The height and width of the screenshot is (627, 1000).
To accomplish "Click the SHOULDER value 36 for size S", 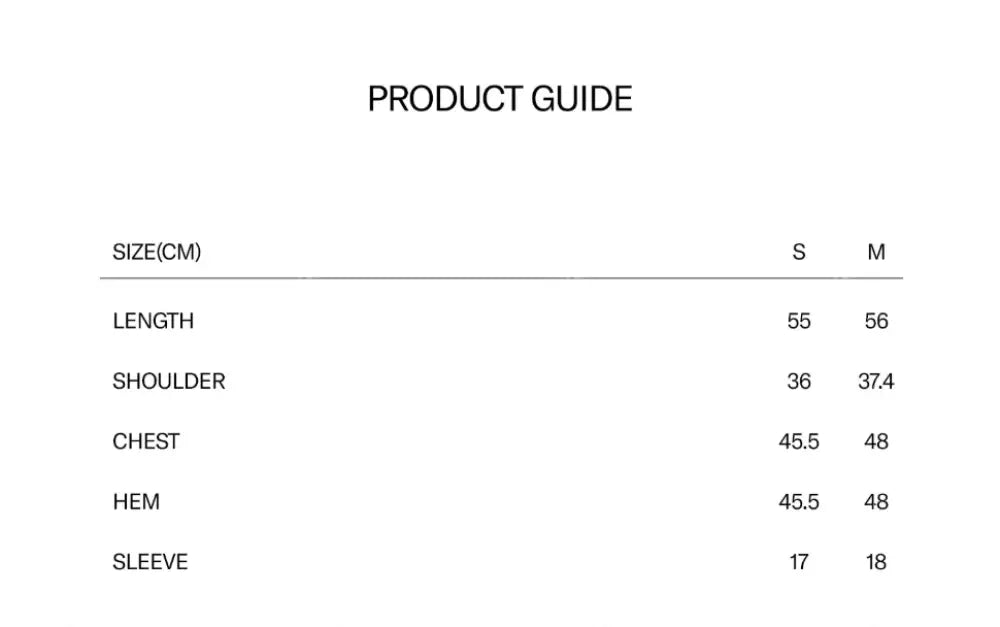I will (798, 381).
